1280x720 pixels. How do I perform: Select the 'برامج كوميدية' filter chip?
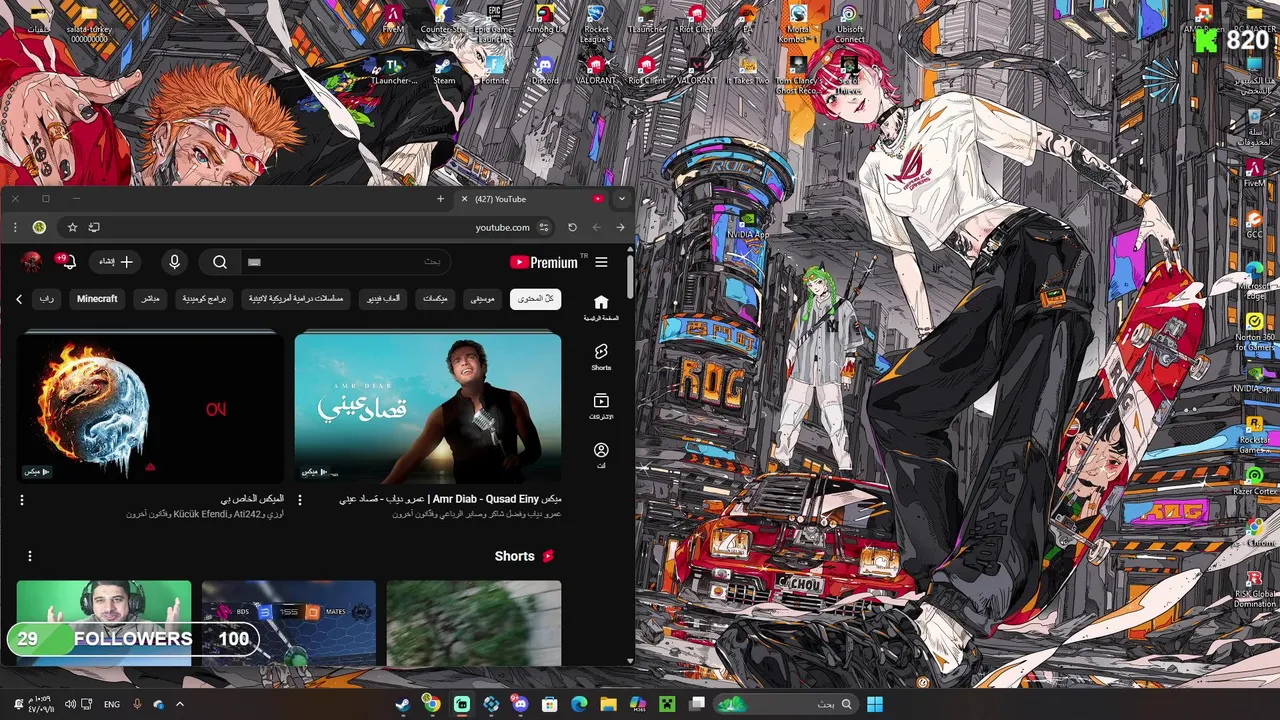pyautogui.click(x=204, y=299)
